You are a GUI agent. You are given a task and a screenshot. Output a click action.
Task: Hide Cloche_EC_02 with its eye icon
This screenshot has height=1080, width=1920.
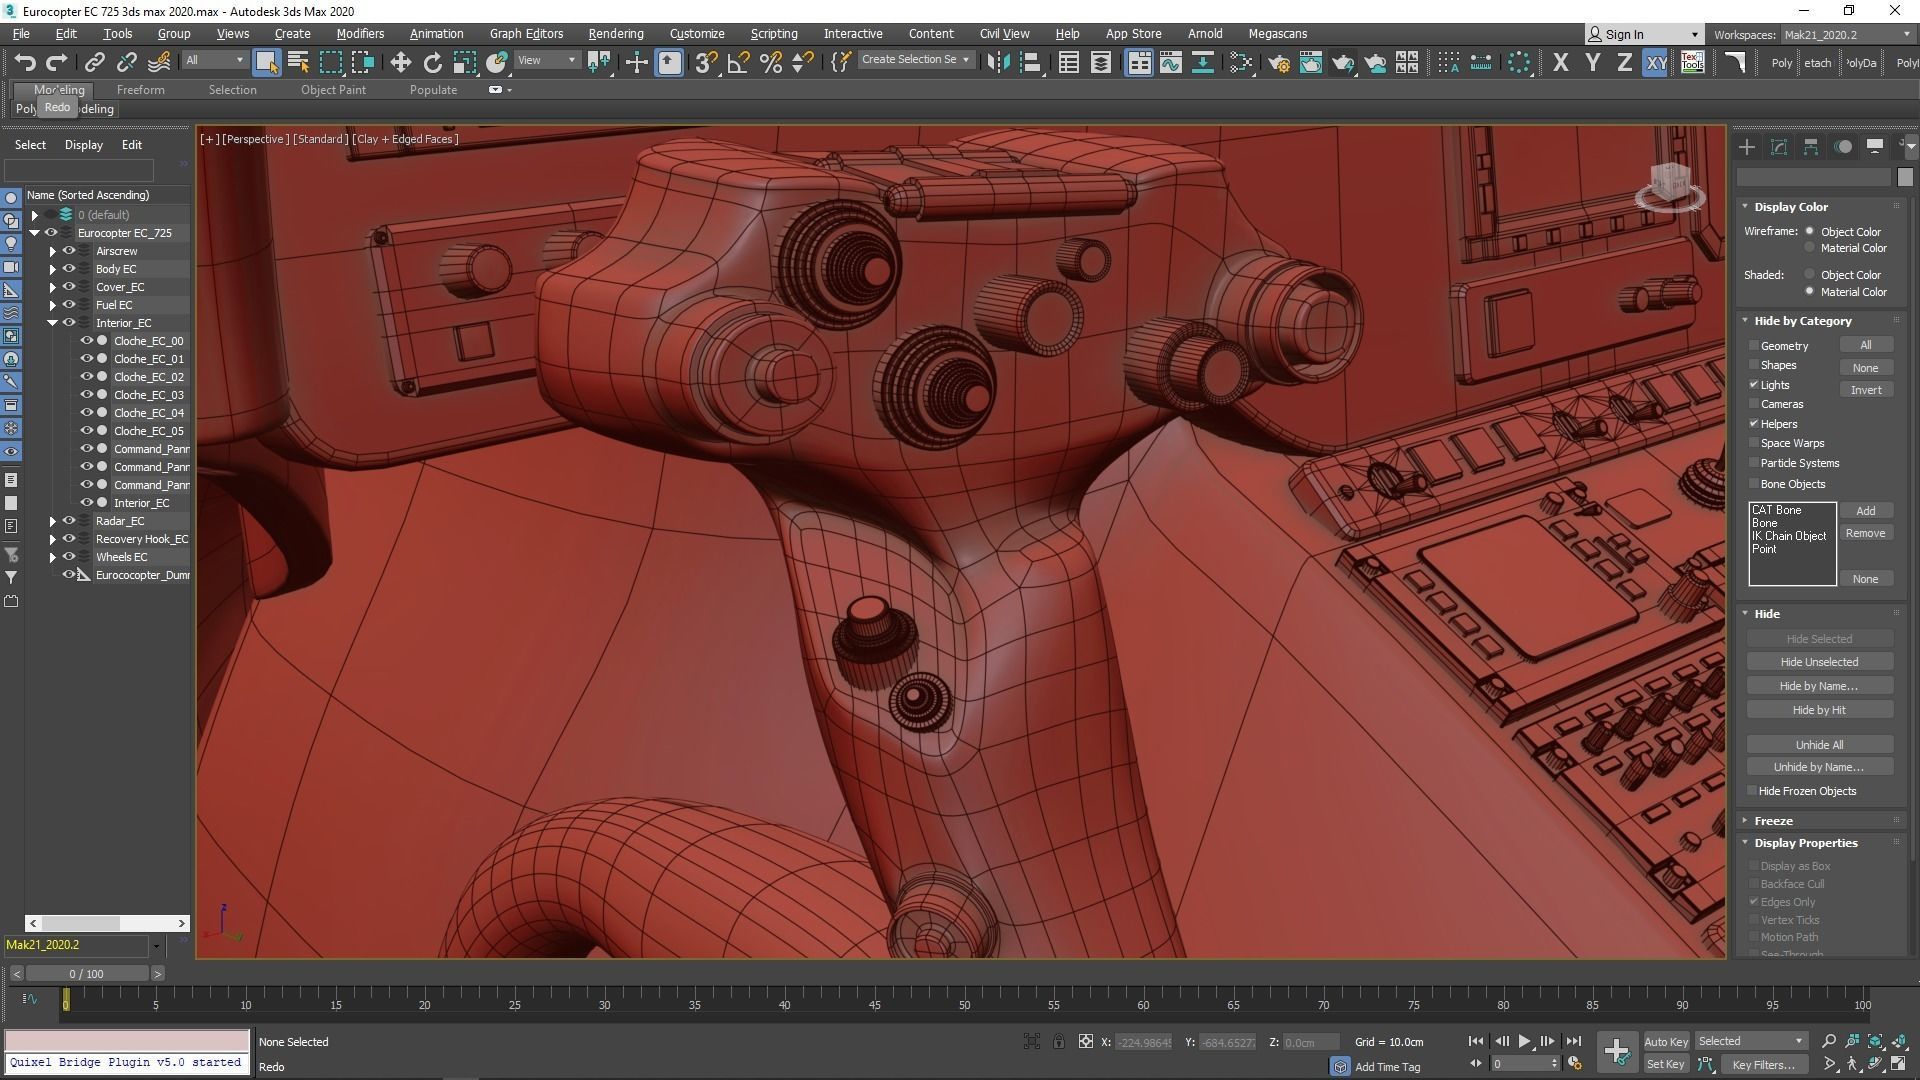(87, 377)
